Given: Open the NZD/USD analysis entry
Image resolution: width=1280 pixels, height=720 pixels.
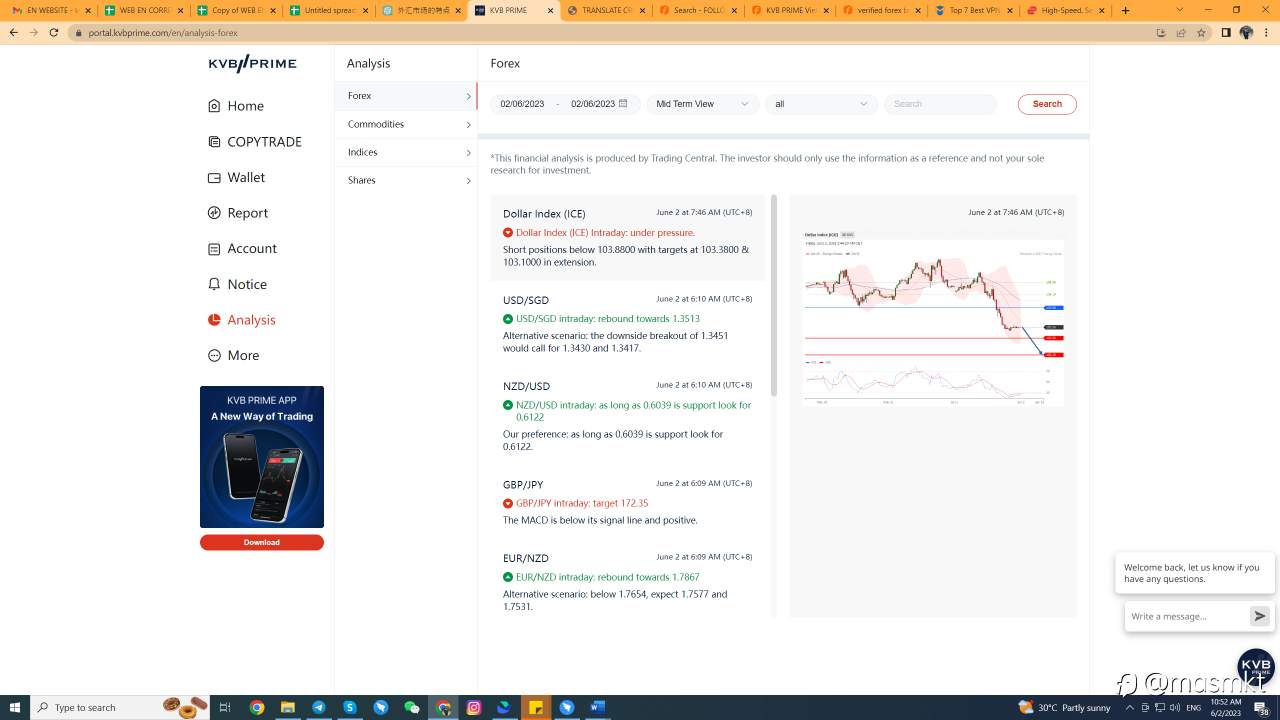Looking at the screenshot, I should [628, 415].
